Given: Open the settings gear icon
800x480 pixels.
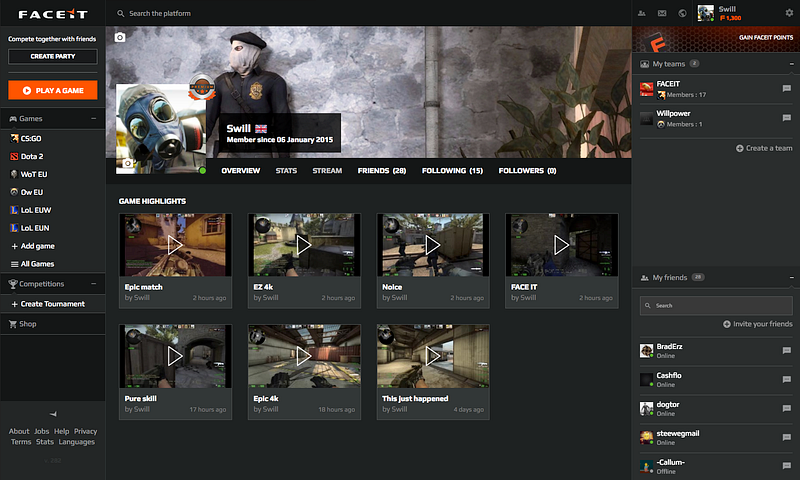Looking at the screenshot, I should pyautogui.click(x=789, y=13).
